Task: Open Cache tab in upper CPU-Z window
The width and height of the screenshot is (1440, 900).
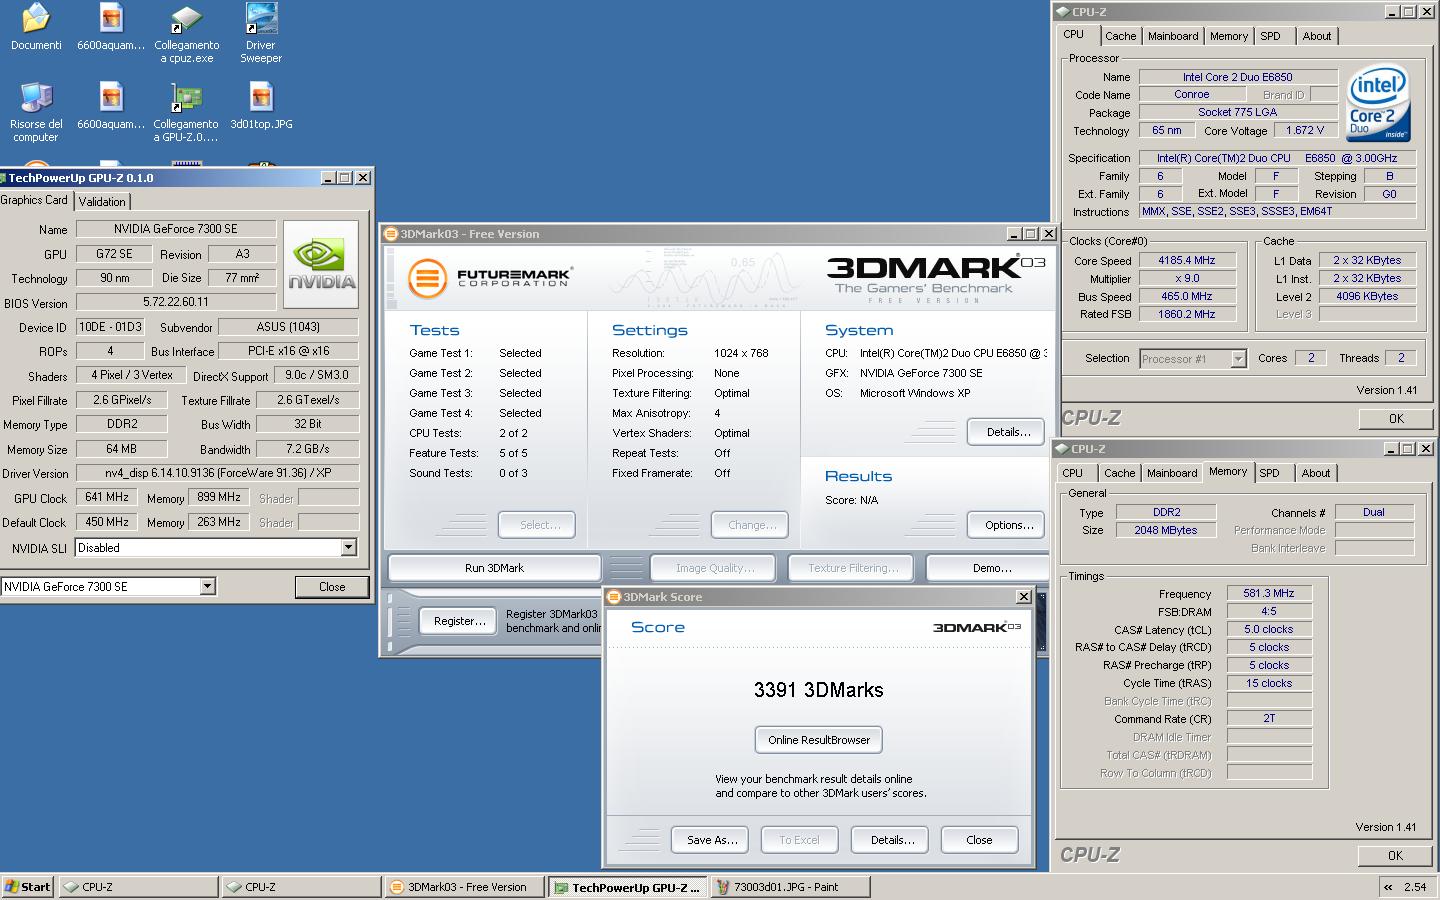Action: tap(1120, 36)
